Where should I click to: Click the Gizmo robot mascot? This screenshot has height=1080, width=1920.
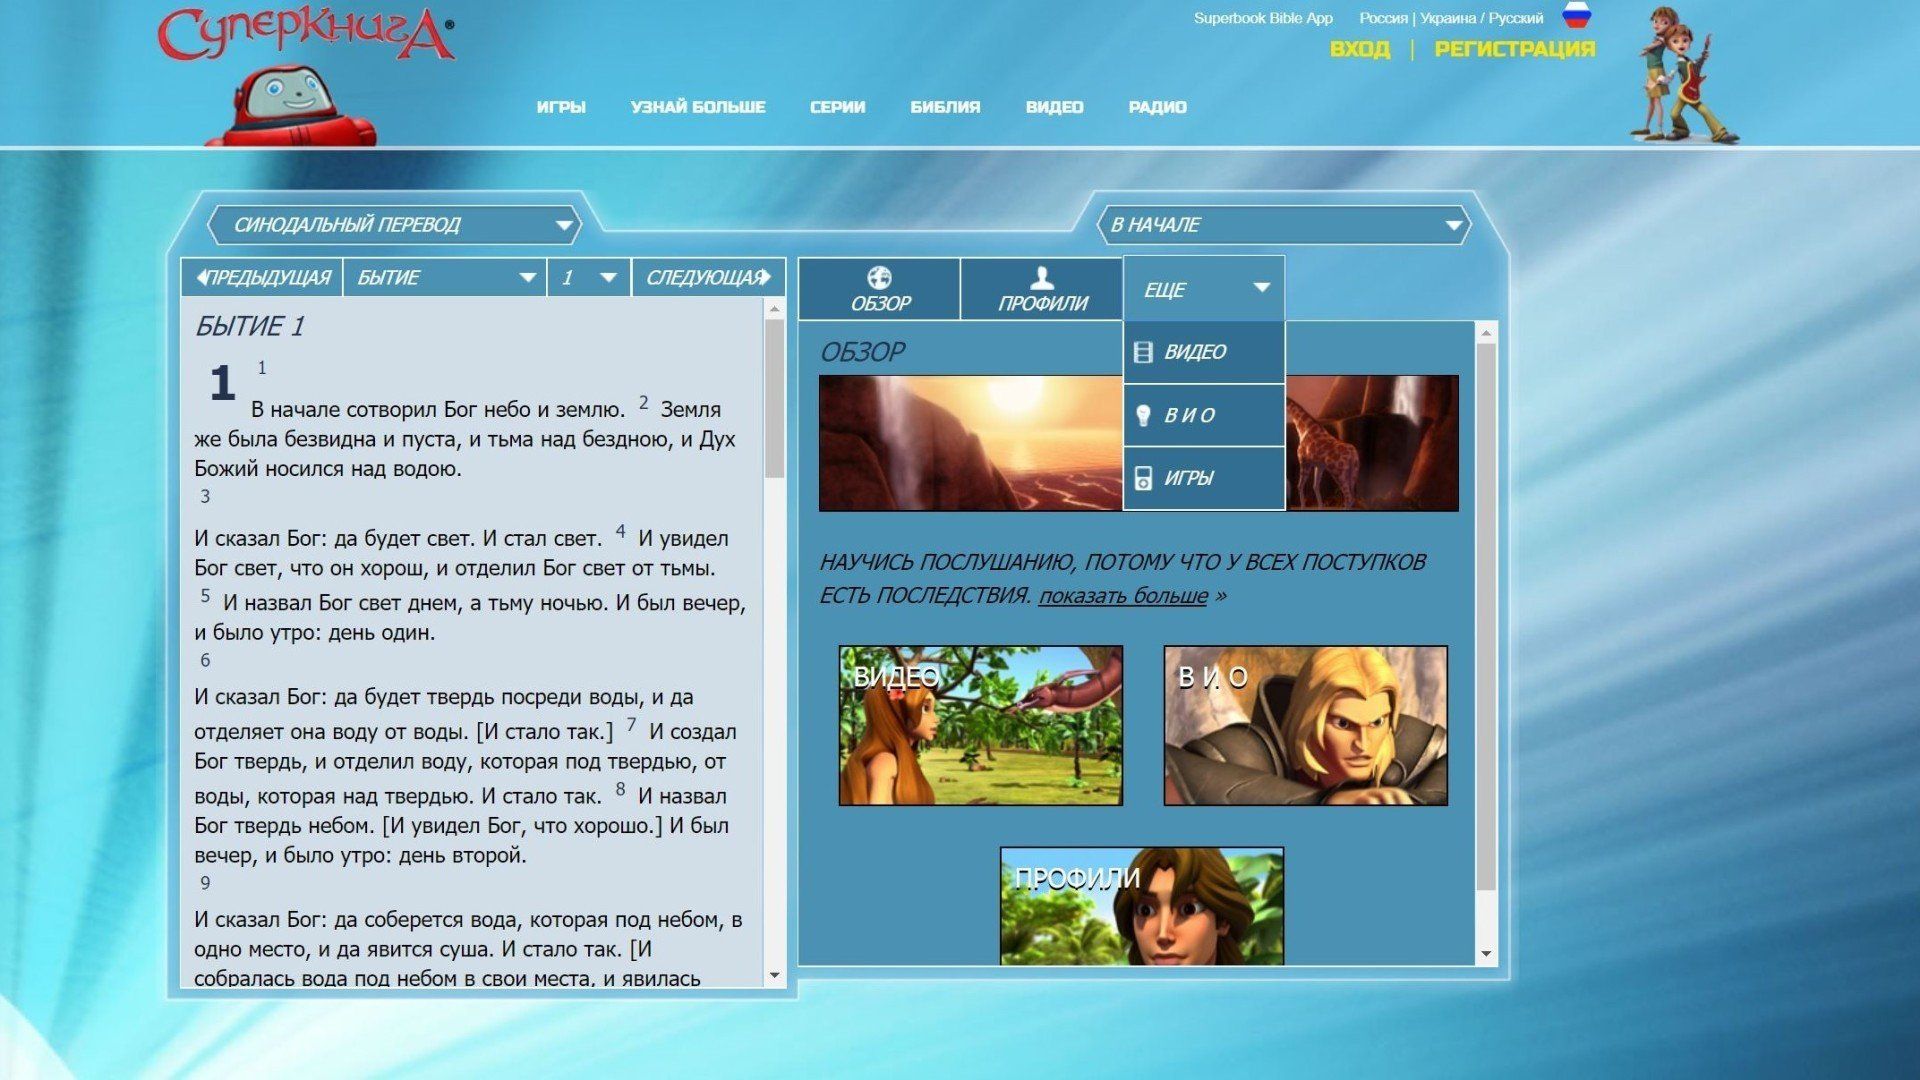click(x=291, y=106)
